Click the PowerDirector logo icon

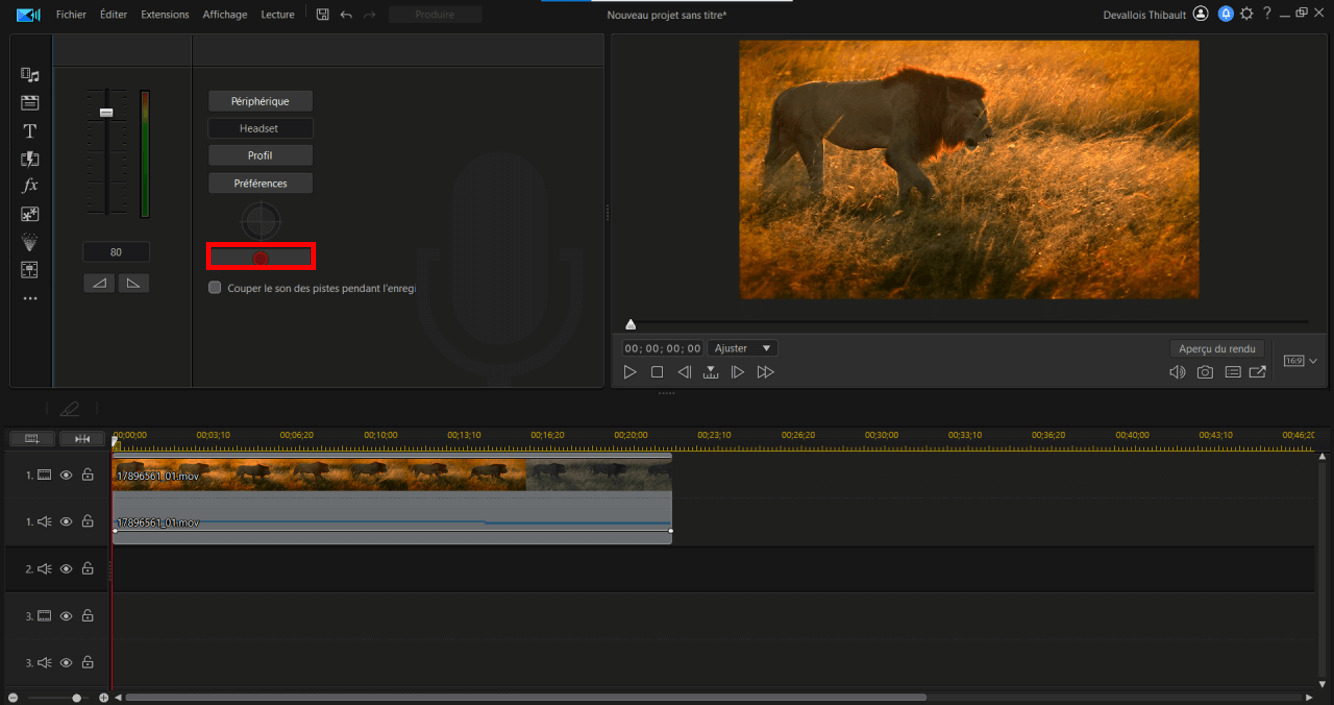point(28,14)
